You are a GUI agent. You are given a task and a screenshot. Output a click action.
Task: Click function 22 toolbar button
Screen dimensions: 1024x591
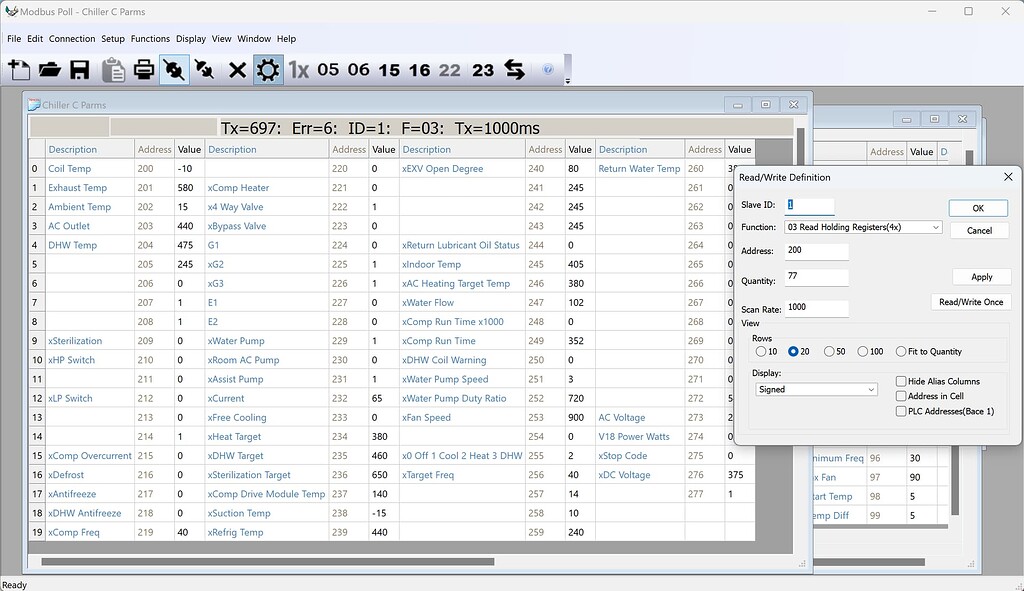[x=449, y=70]
